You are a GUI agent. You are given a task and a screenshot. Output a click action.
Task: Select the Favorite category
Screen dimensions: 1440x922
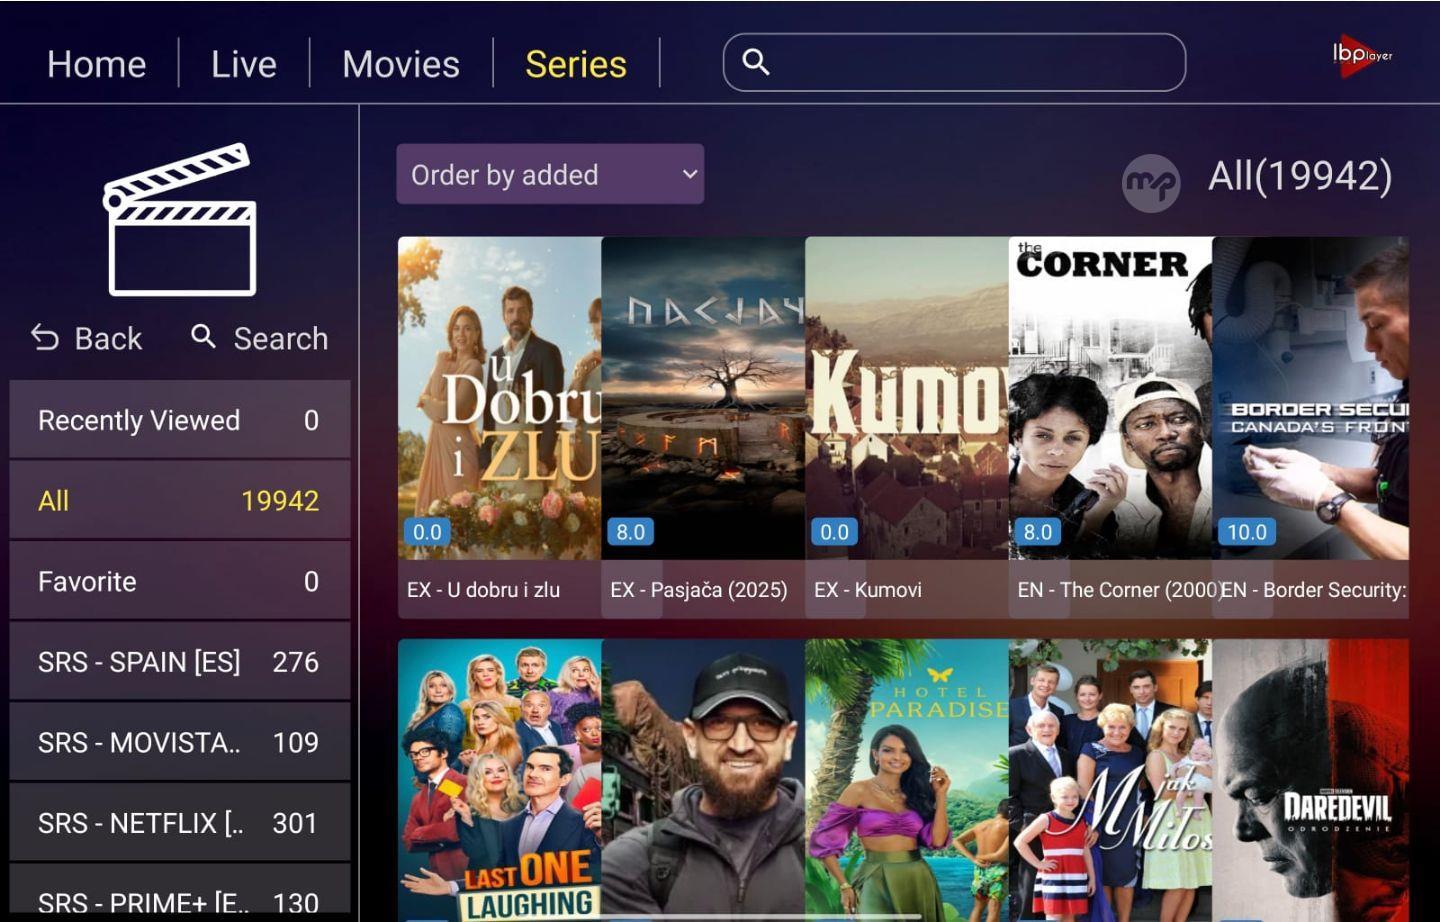[180, 581]
